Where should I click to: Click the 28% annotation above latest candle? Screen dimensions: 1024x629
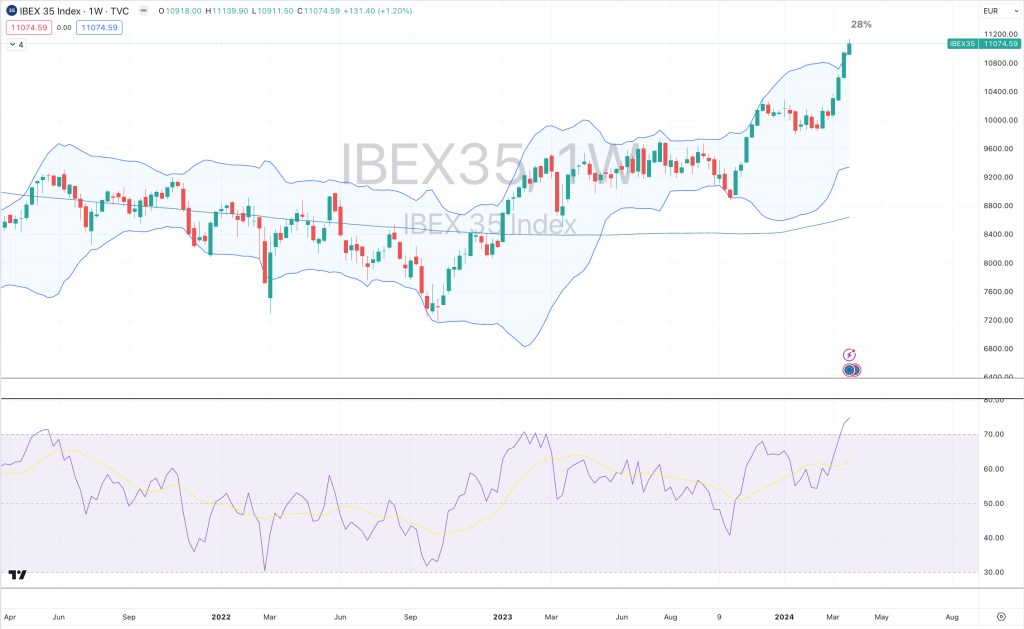(860, 24)
